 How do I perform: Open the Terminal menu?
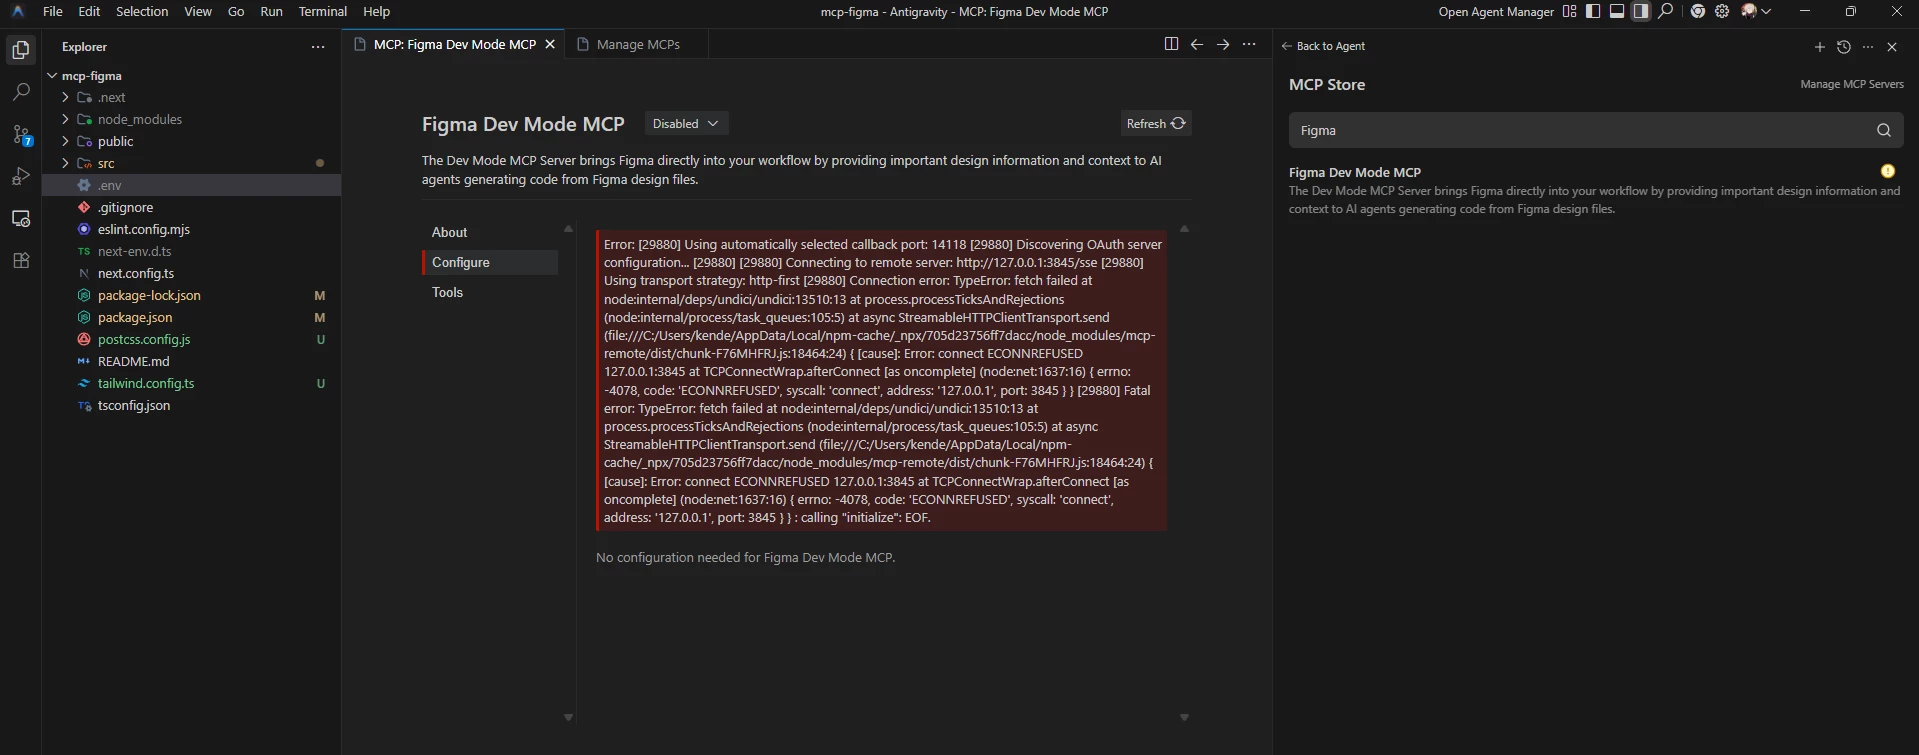[323, 12]
